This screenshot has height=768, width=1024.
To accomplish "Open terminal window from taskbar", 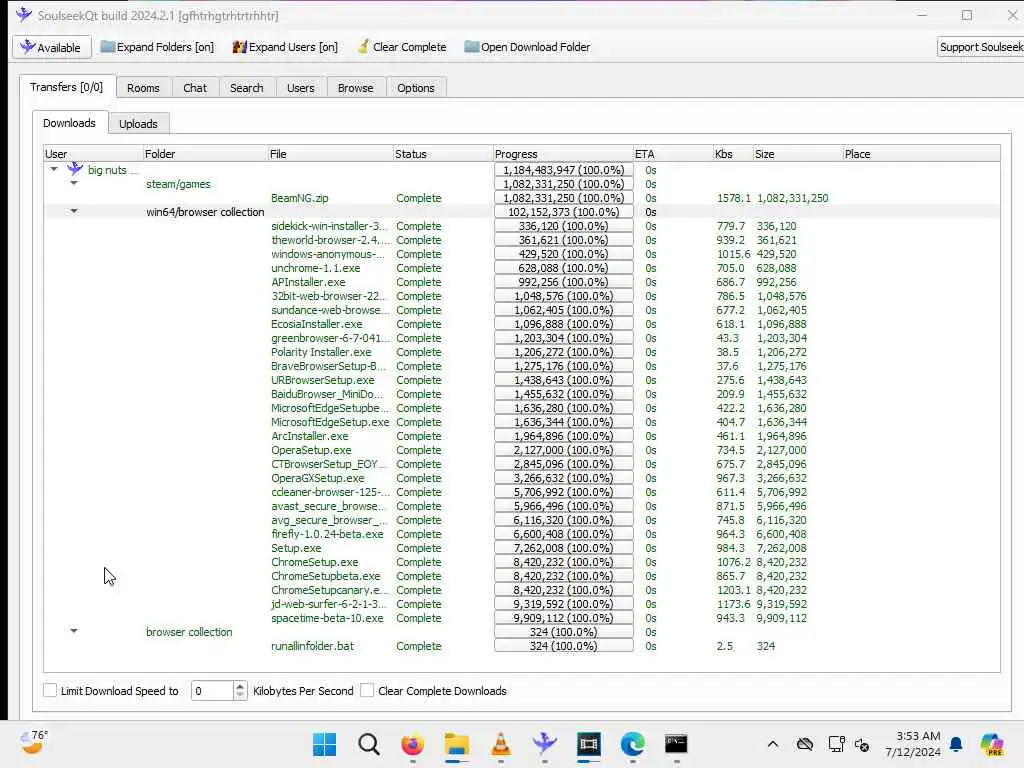I will [676, 744].
